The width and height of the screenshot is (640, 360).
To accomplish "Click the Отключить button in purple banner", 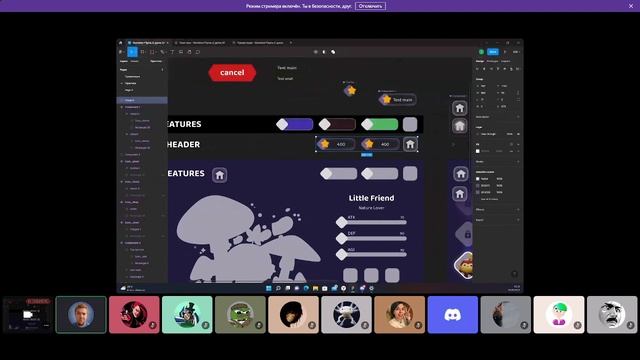I will point(370,6).
